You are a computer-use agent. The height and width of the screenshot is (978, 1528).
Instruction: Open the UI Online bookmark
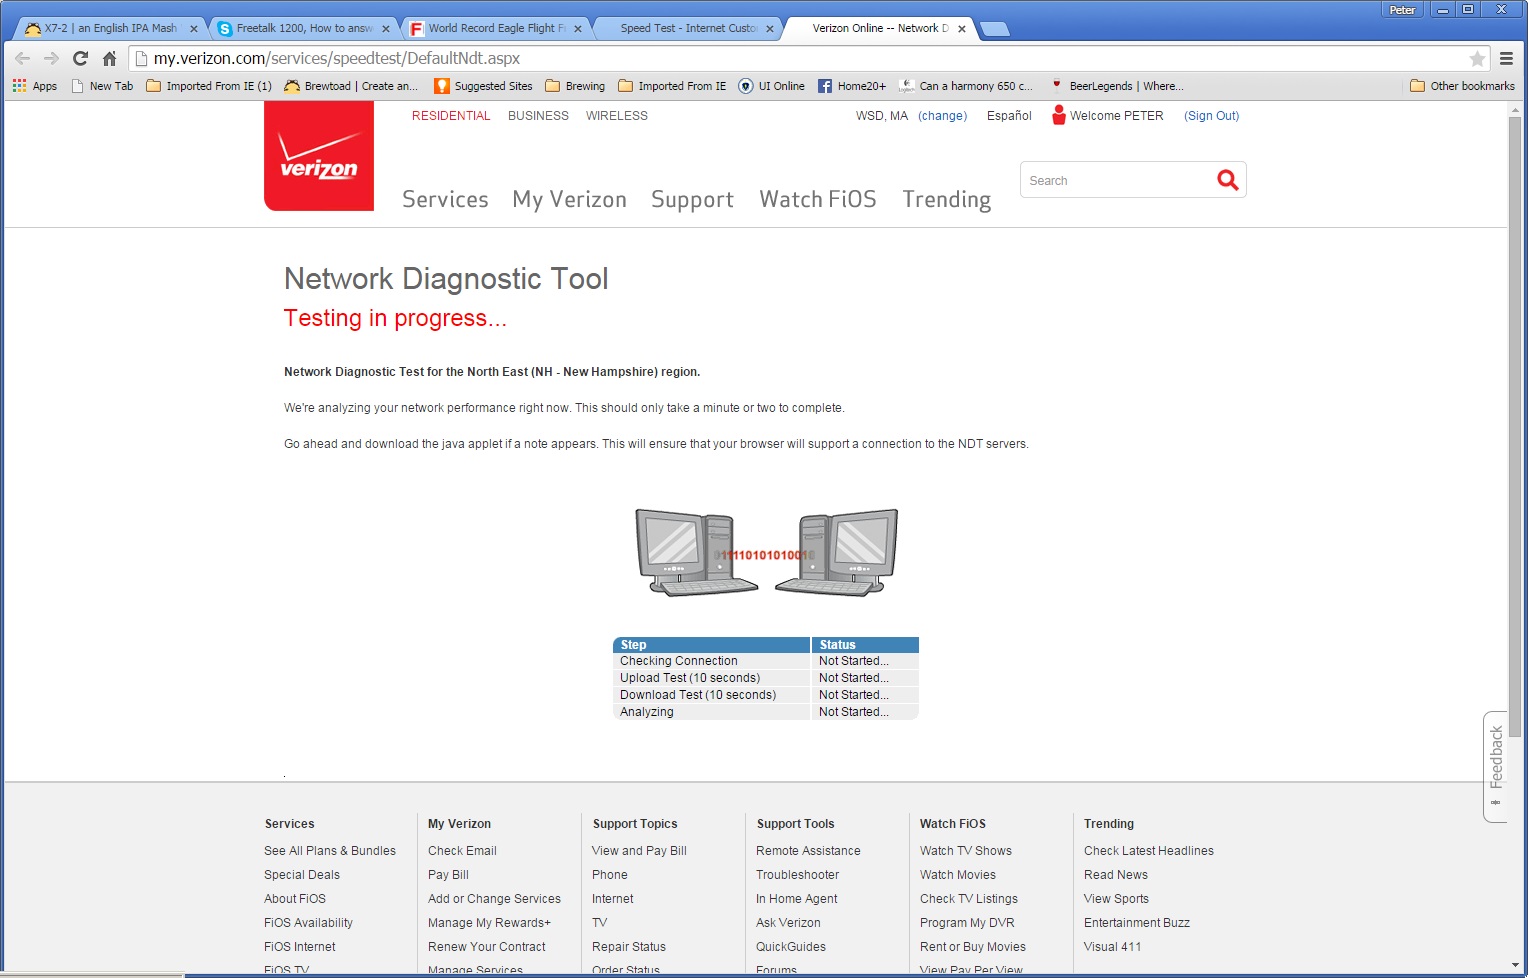pyautogui.click(x=771, y=86)
